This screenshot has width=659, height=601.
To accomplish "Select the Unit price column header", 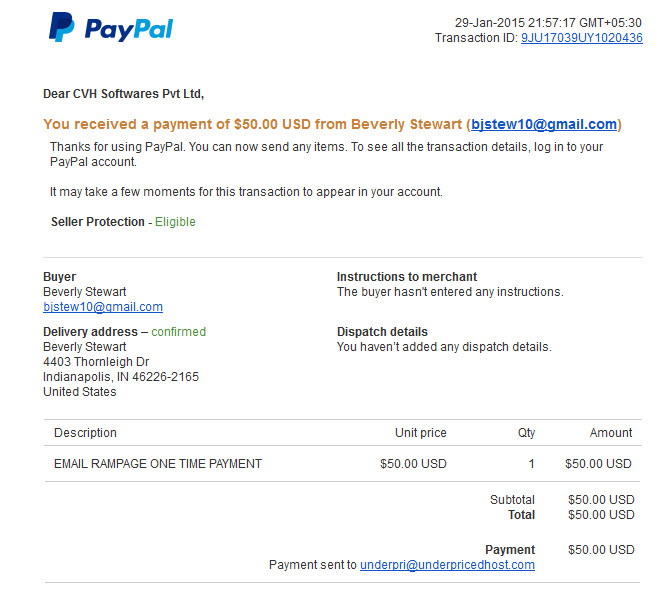I will click(421, 432).
